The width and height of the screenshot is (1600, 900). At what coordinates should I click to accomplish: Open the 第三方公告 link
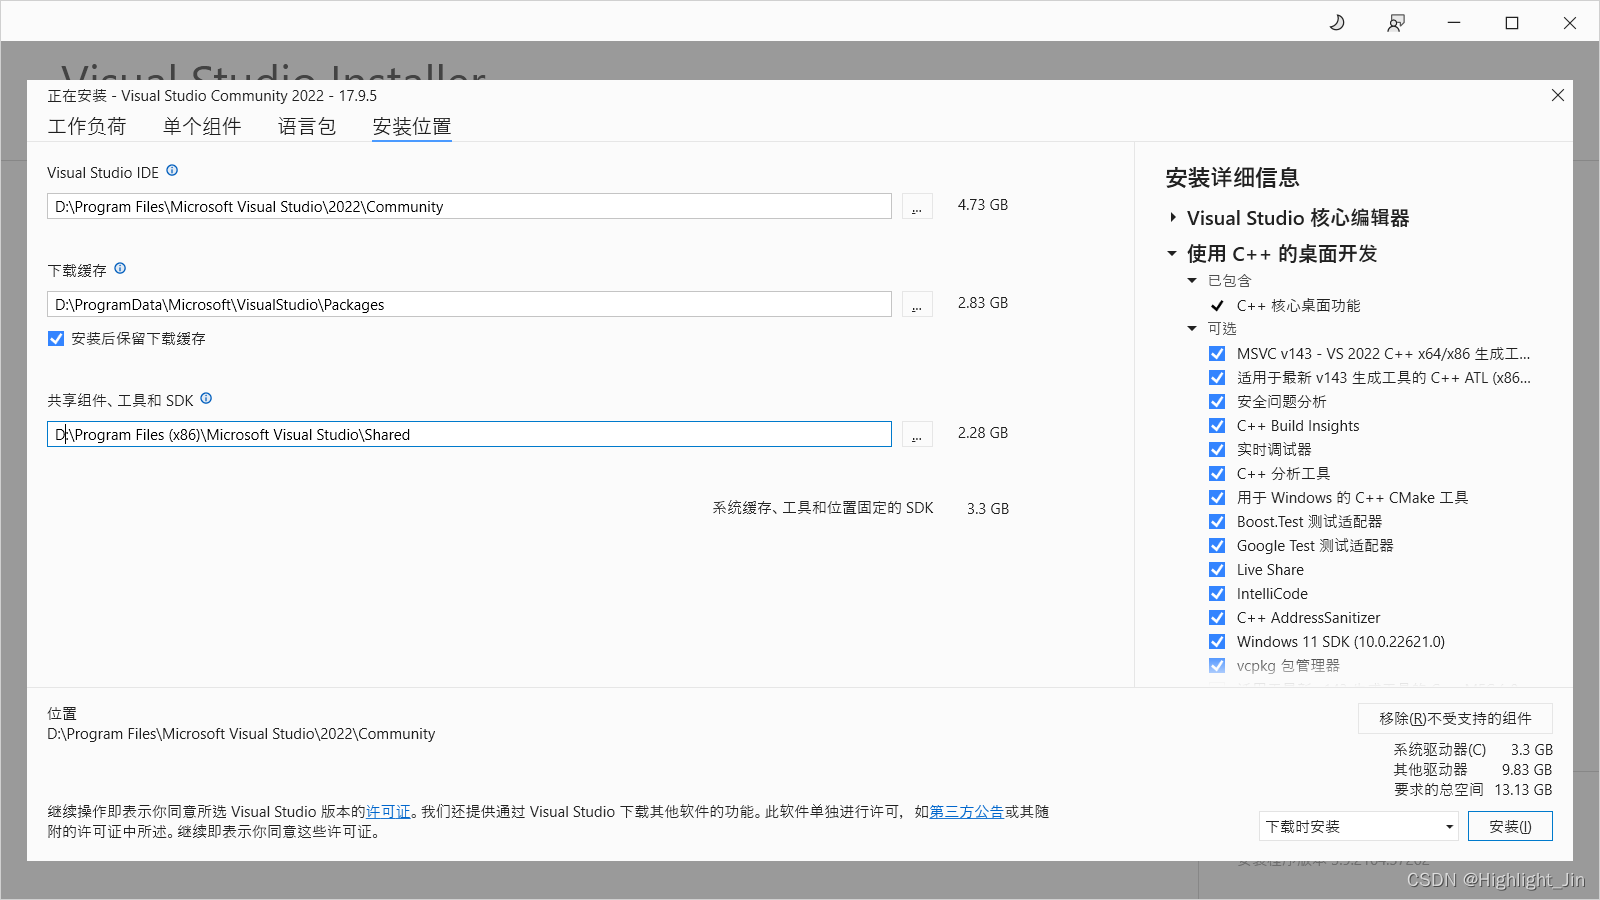(x=967, y=812)
